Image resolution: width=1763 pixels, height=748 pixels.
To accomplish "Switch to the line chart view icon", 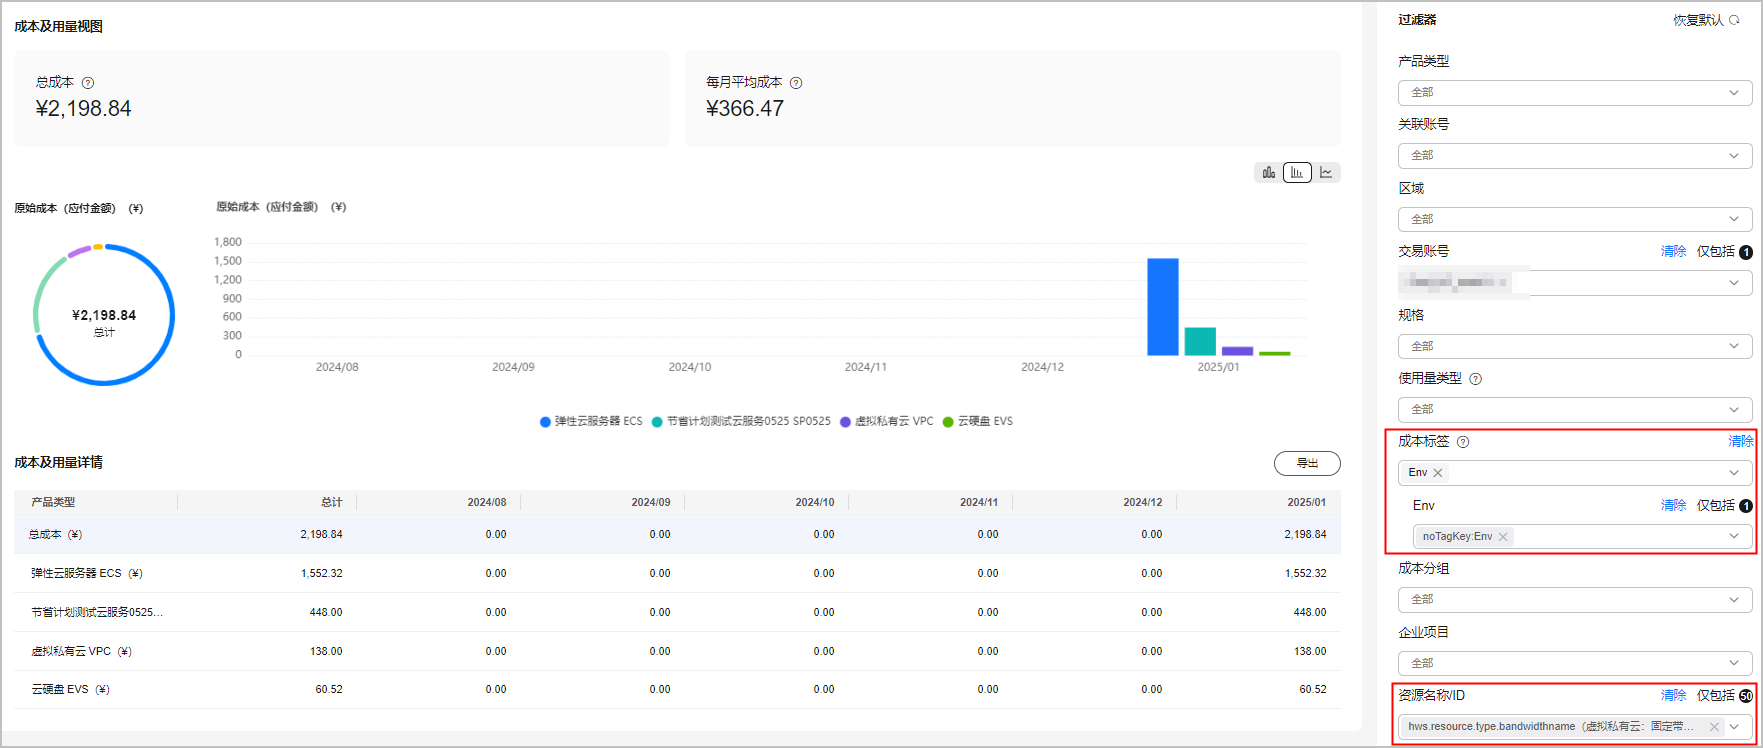I will click(1326, 173).
